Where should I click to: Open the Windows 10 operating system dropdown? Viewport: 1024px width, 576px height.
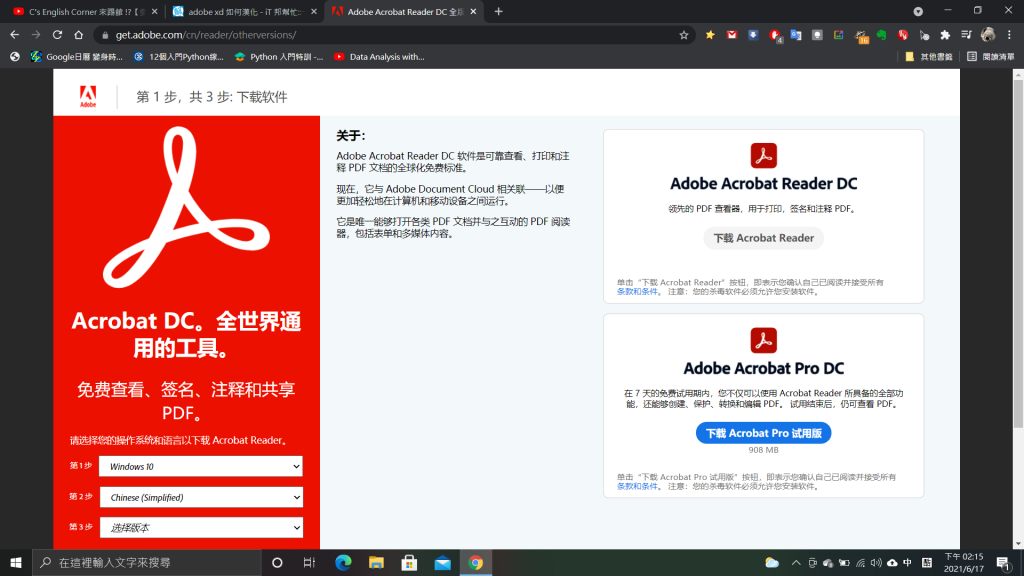(x=201, y=466)
